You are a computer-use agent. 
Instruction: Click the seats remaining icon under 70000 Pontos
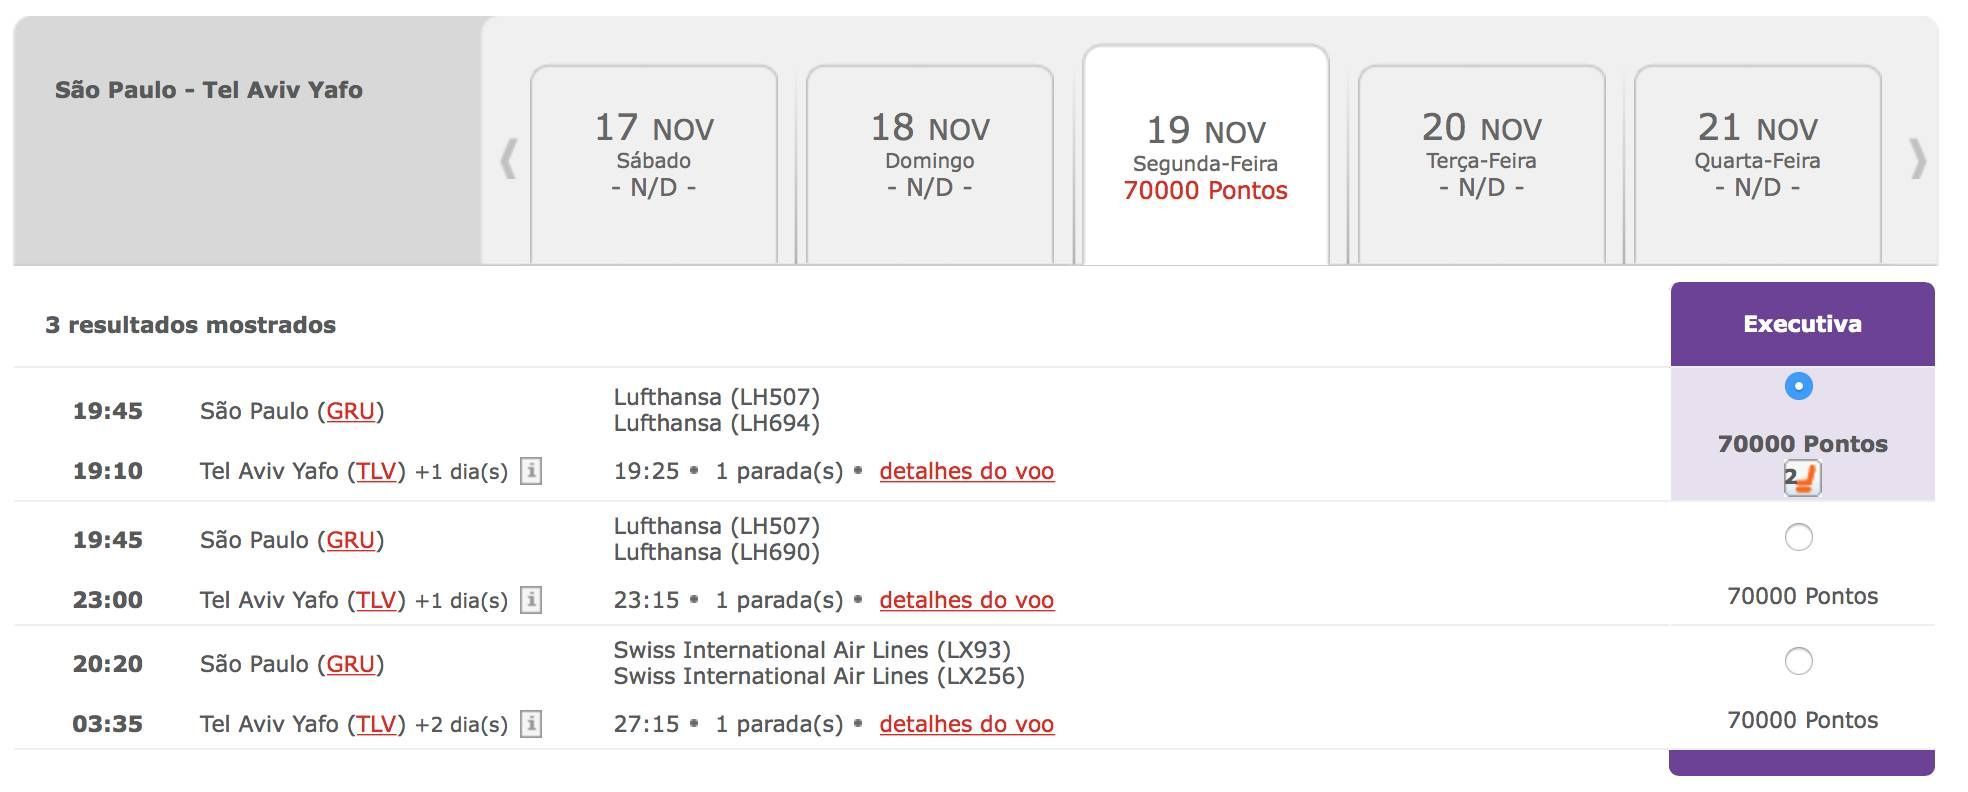pyautogui.click(x=1802, y=478)
